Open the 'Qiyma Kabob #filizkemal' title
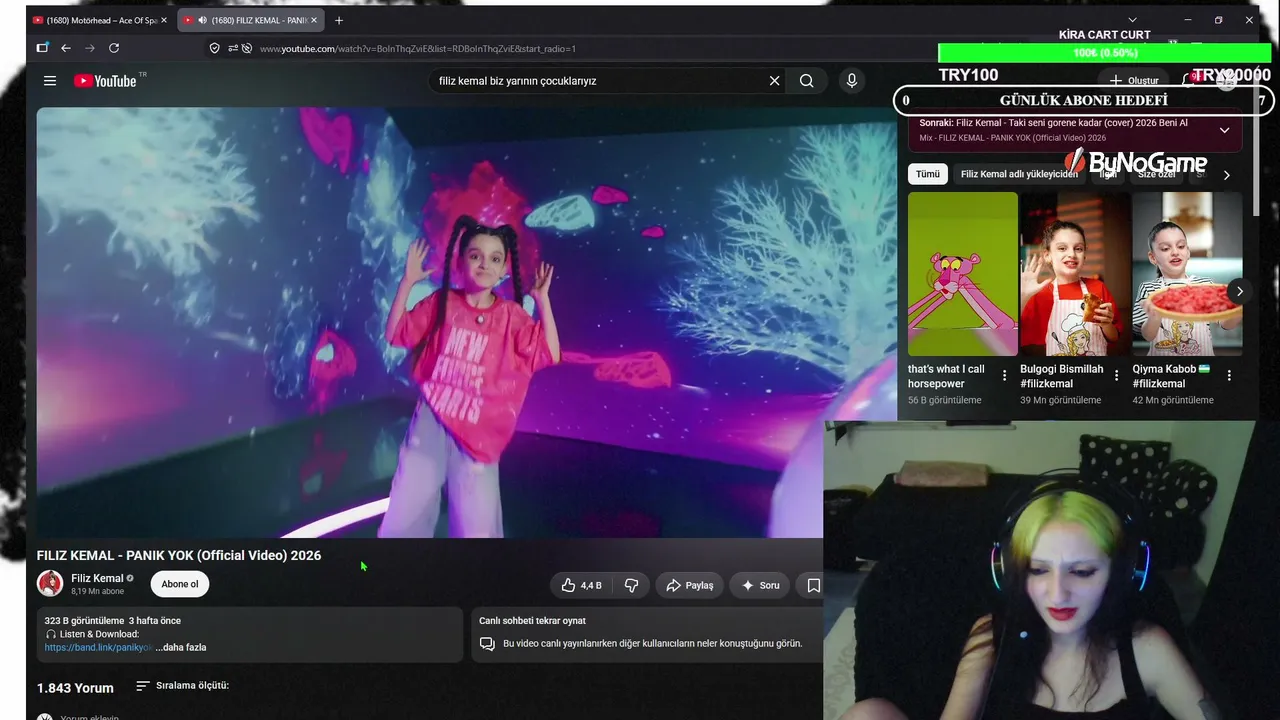This screenshot has height=720, width=1280. (1171, 376)
